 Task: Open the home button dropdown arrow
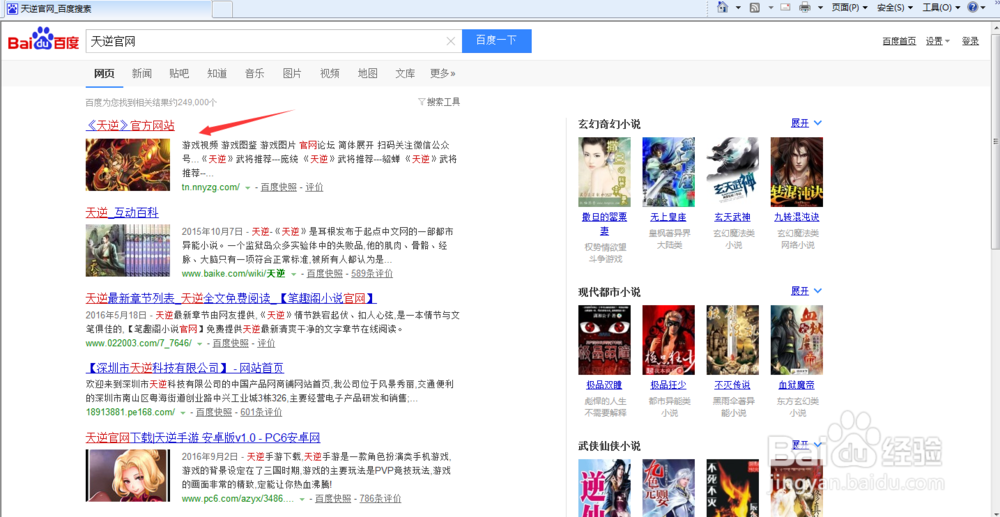(x=738, y=8)
